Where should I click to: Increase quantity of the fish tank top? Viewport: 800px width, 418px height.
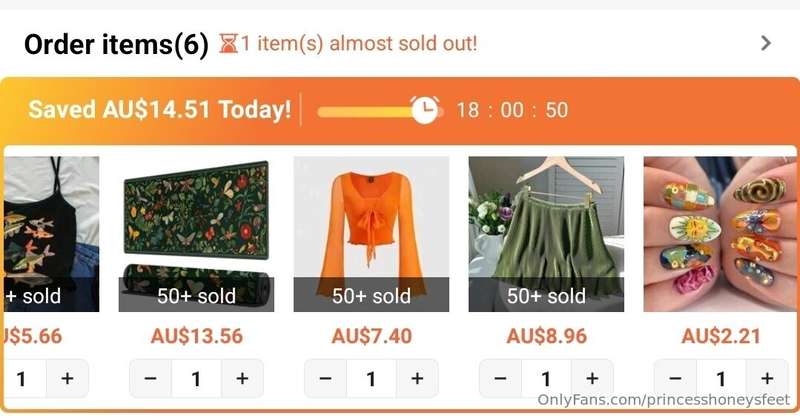(x=67, y=379)
